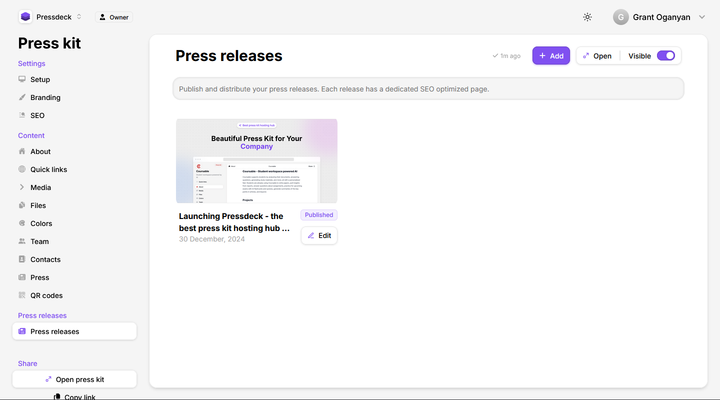Toggle the Visible switch off
720x400 pixels.
tap(666, 56)
